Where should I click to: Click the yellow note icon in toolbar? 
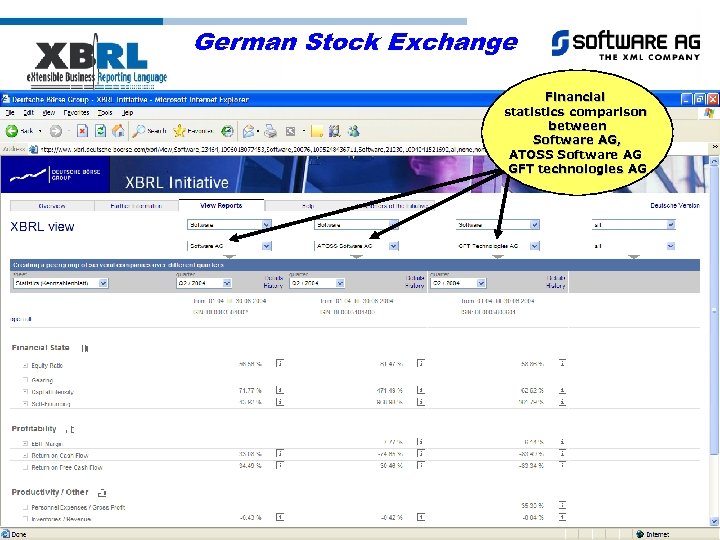tap(317, 131)
